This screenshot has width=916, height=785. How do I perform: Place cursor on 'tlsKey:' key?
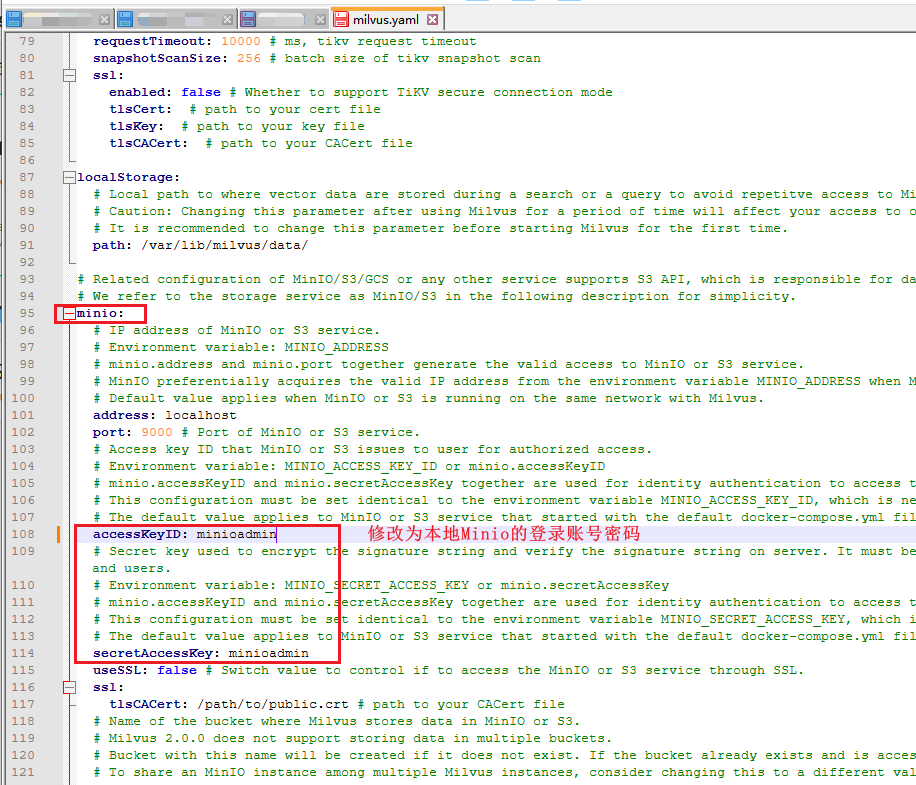pos(136,126)
